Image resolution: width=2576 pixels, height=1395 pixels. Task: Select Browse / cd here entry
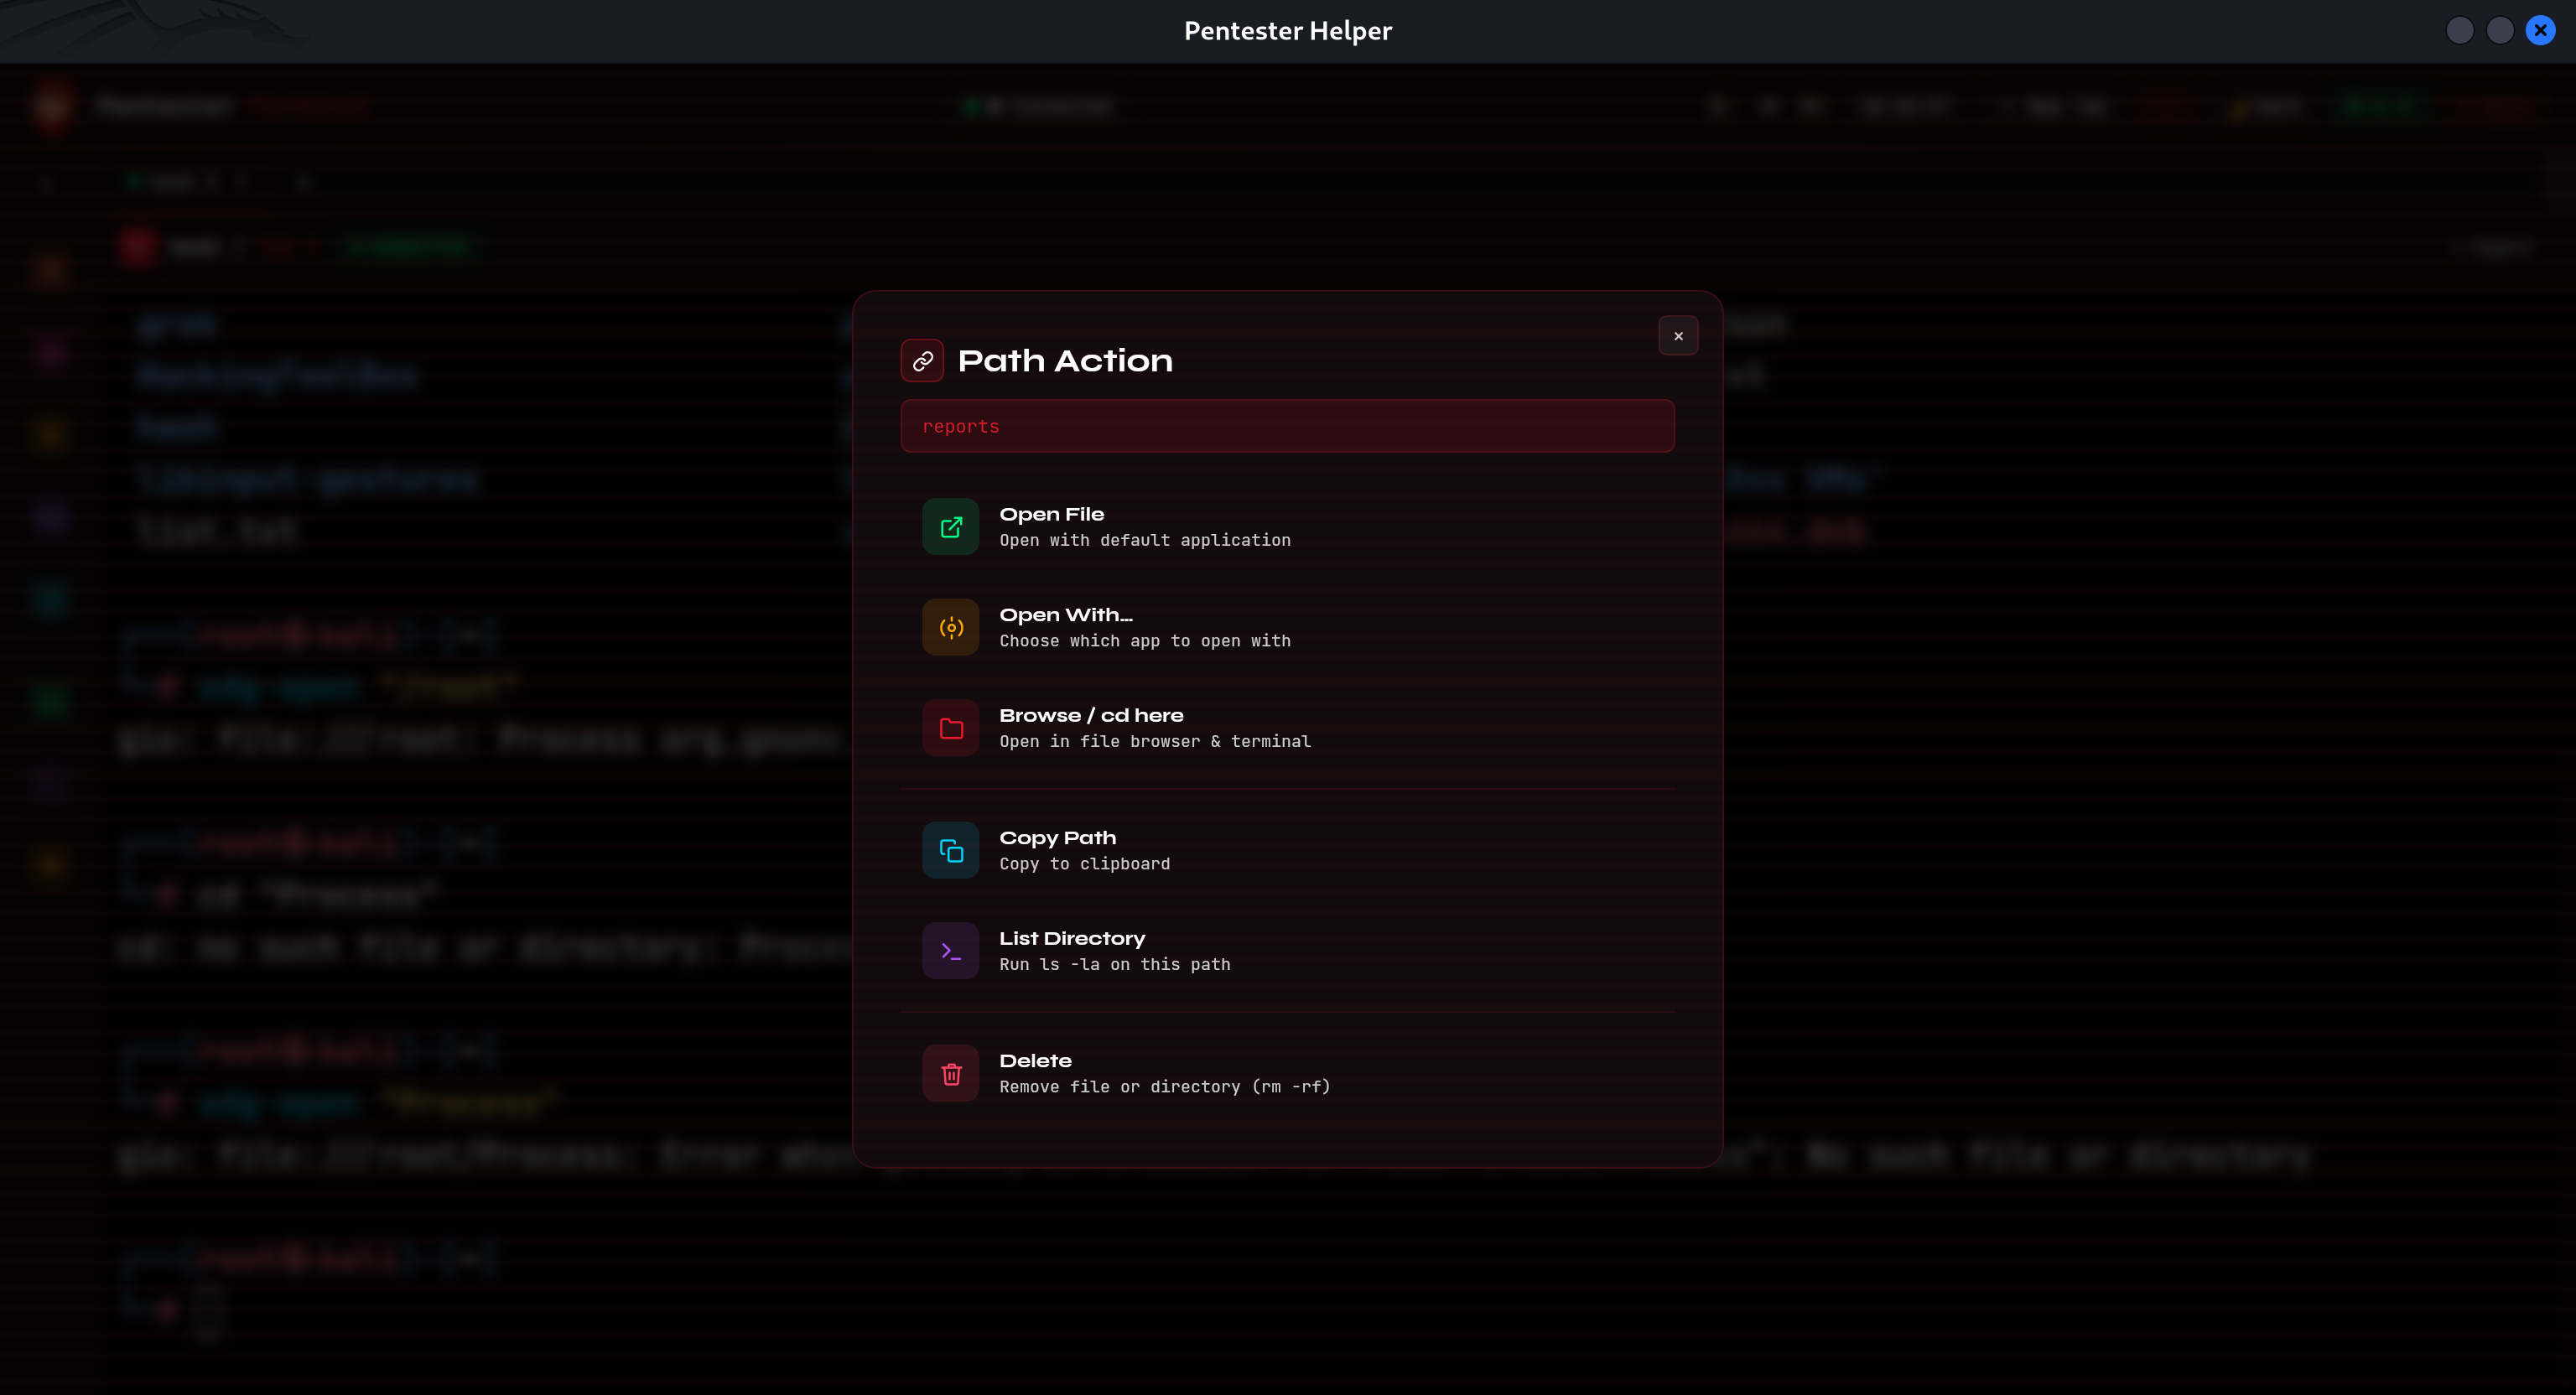point(1091,715)
